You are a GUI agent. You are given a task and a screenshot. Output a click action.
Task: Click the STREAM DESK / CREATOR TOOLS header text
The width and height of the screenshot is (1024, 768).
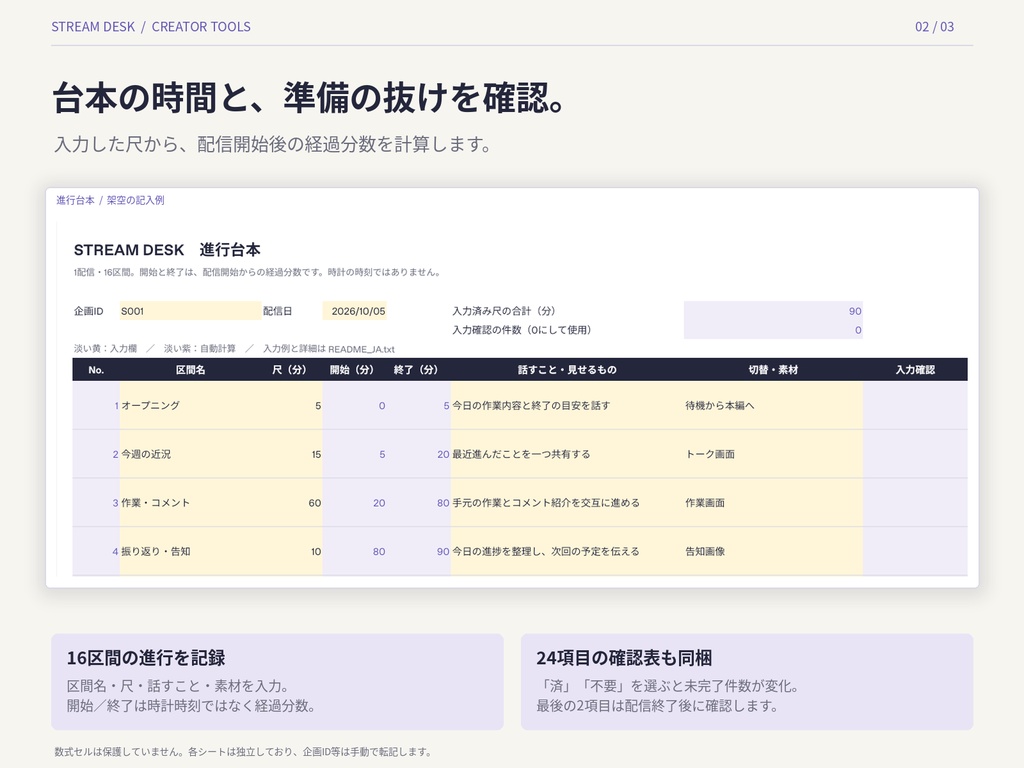pos(151,27)
